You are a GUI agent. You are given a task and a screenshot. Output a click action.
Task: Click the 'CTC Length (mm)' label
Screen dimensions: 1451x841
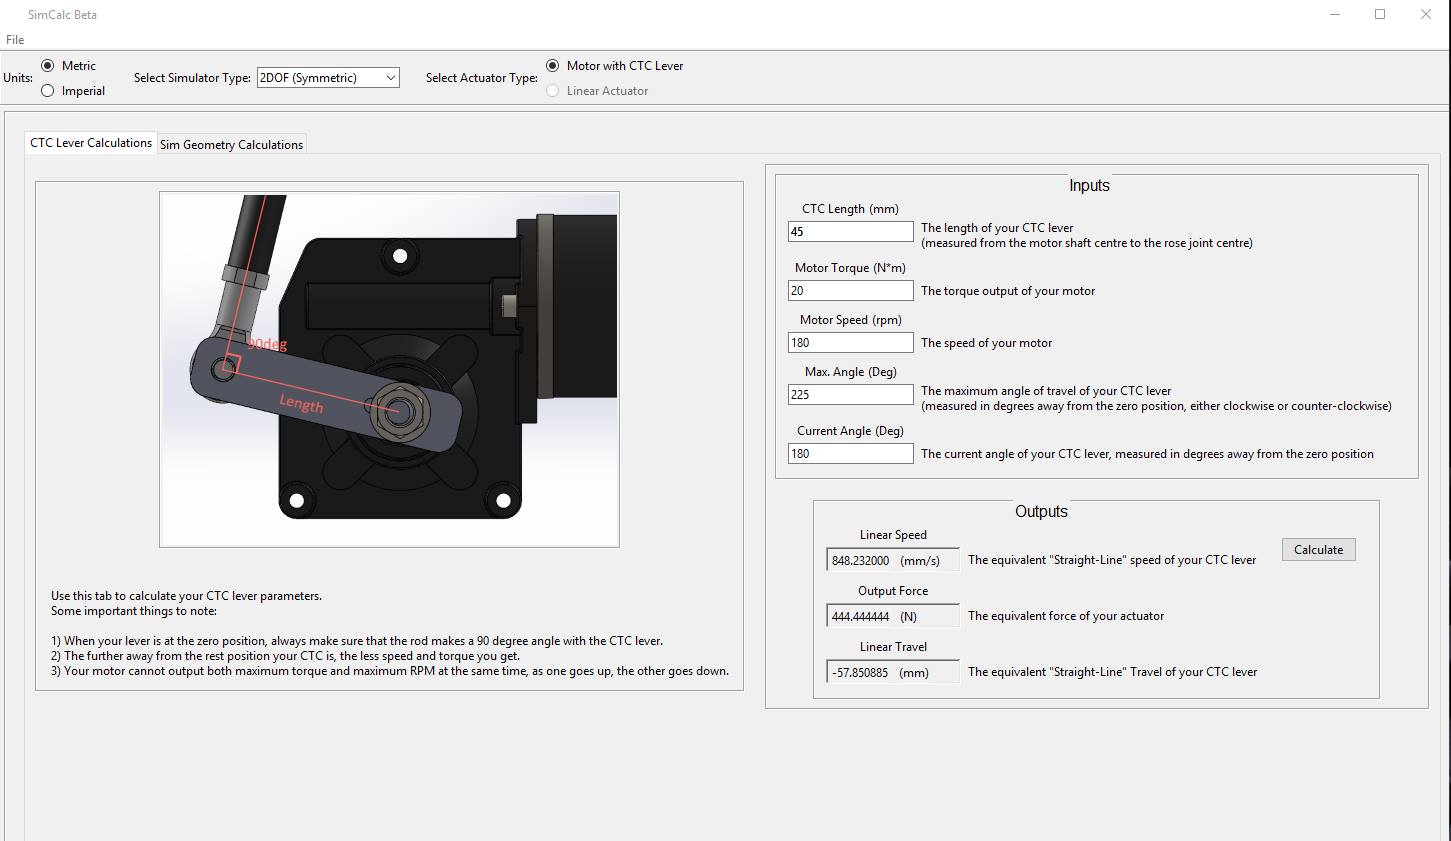tap(850, 209)
